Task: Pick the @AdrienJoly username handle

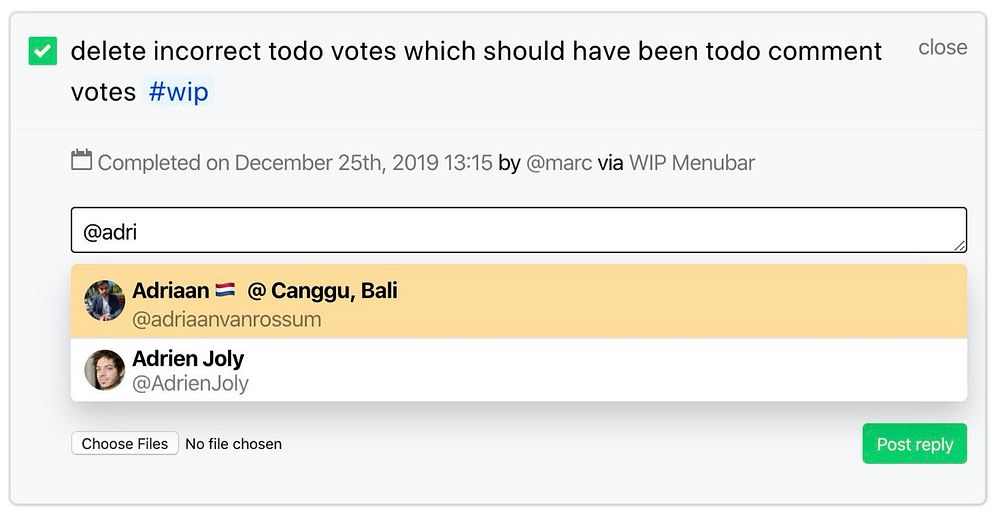Action: coord(190,383)
